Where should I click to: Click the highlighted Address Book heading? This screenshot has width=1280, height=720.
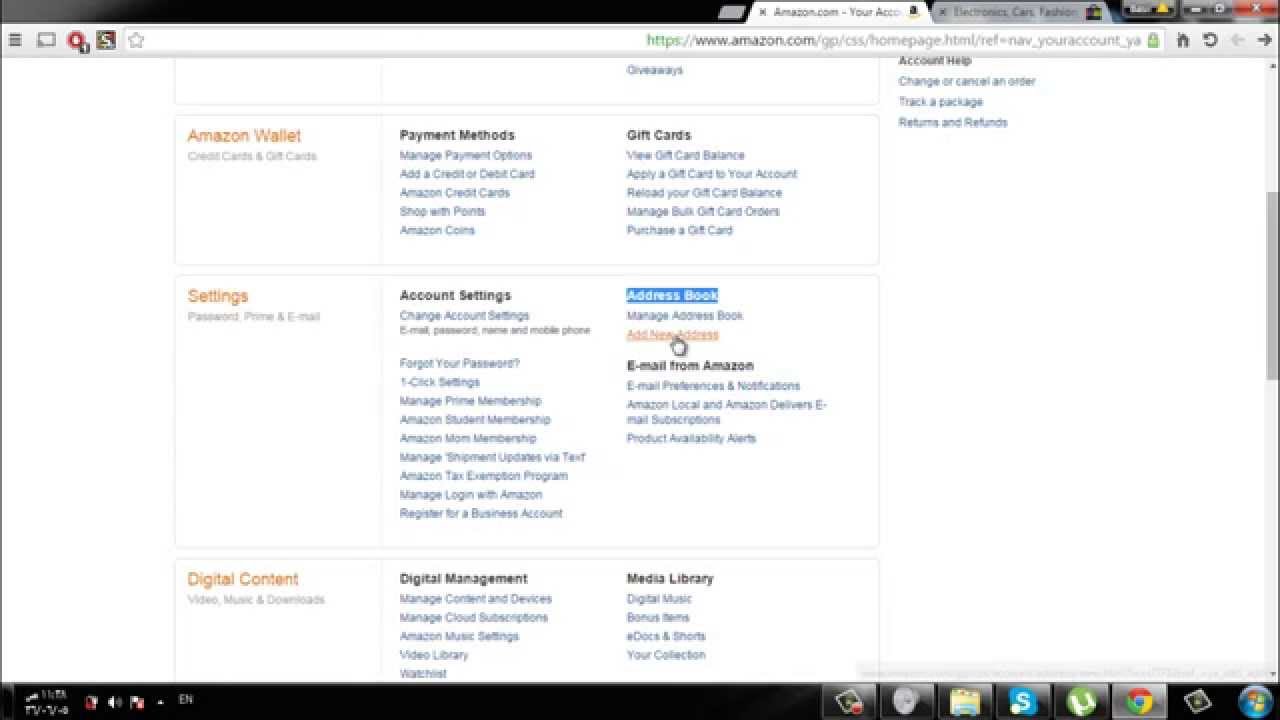click(x=672, y=295)
